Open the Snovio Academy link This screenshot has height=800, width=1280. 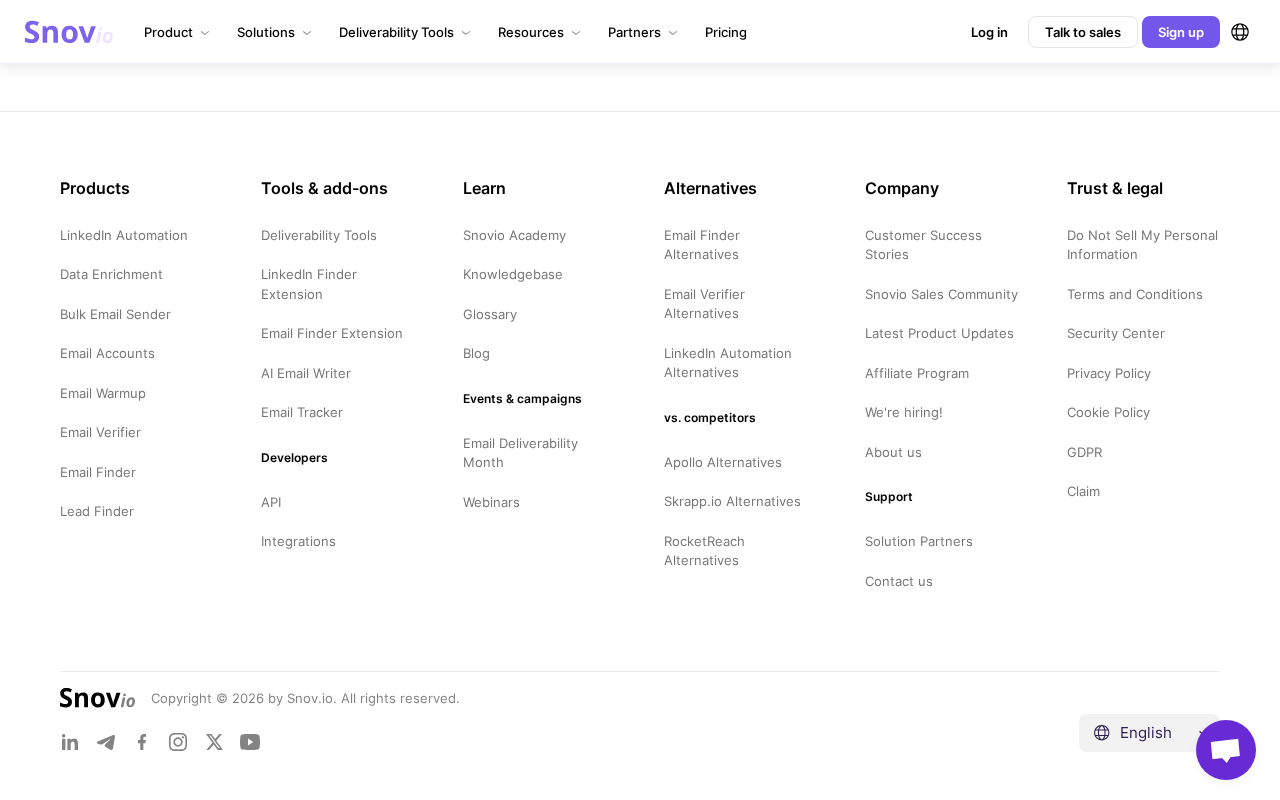click(x=514, y=235)
